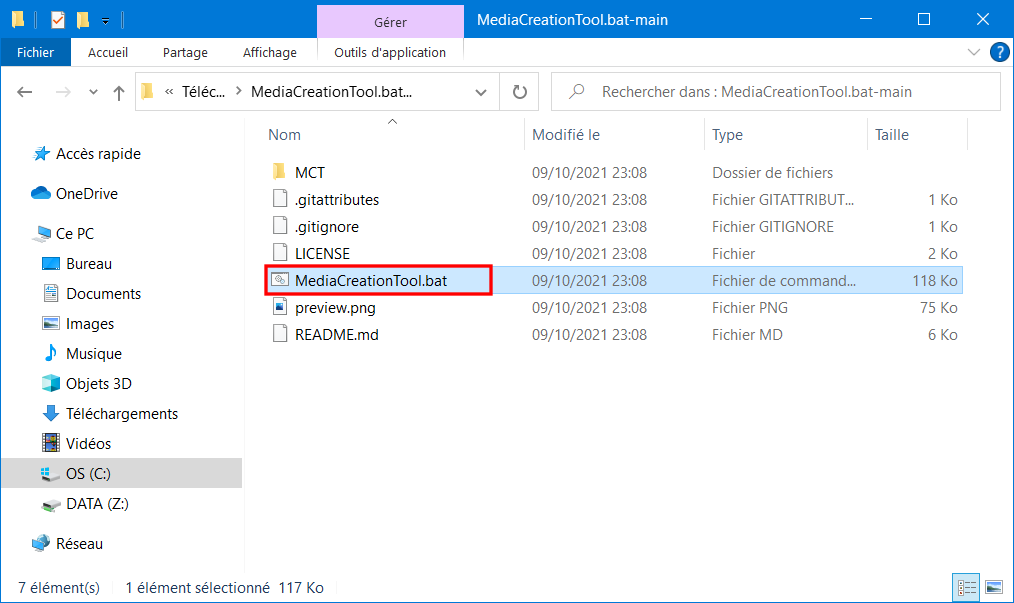Select the README.md file icon
The width and height of the screenshot is (1014, 603).
tap(280, 334)
